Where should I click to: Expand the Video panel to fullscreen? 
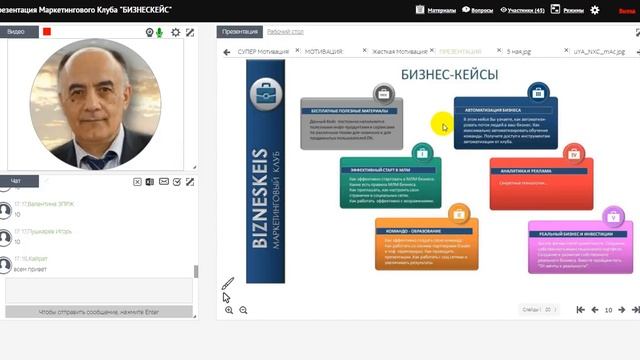pos(190,32)
